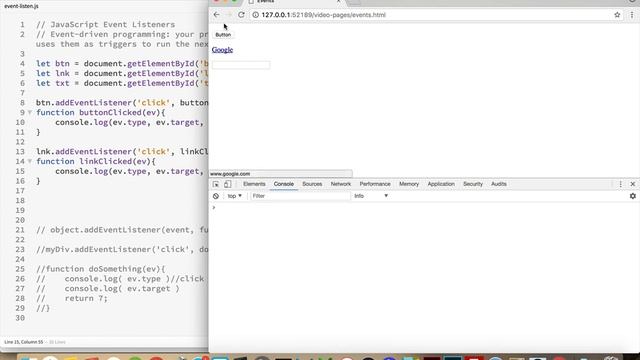This screenshot has height=360, width=640.
Task: Close the DevTools panel
Action: pos(633,184)
